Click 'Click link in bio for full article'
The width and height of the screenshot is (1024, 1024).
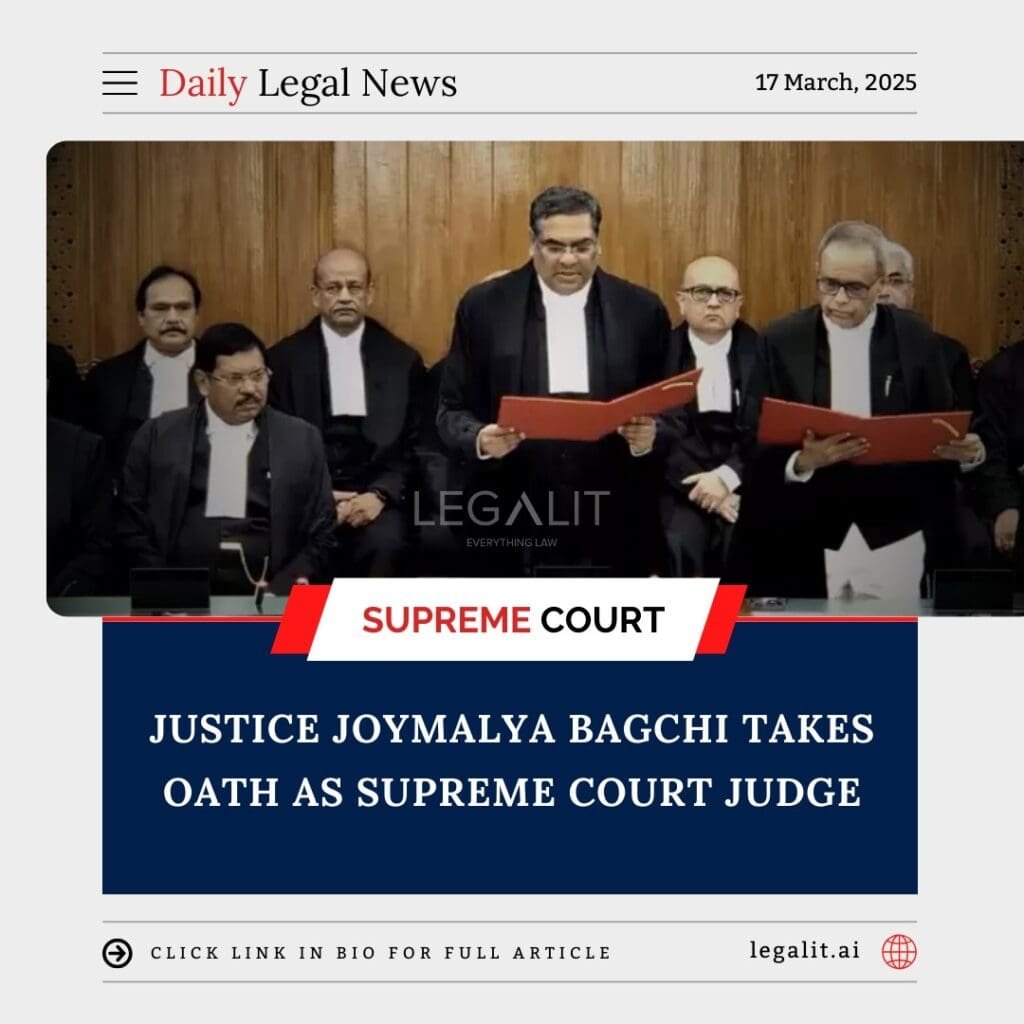click(381, 953)
